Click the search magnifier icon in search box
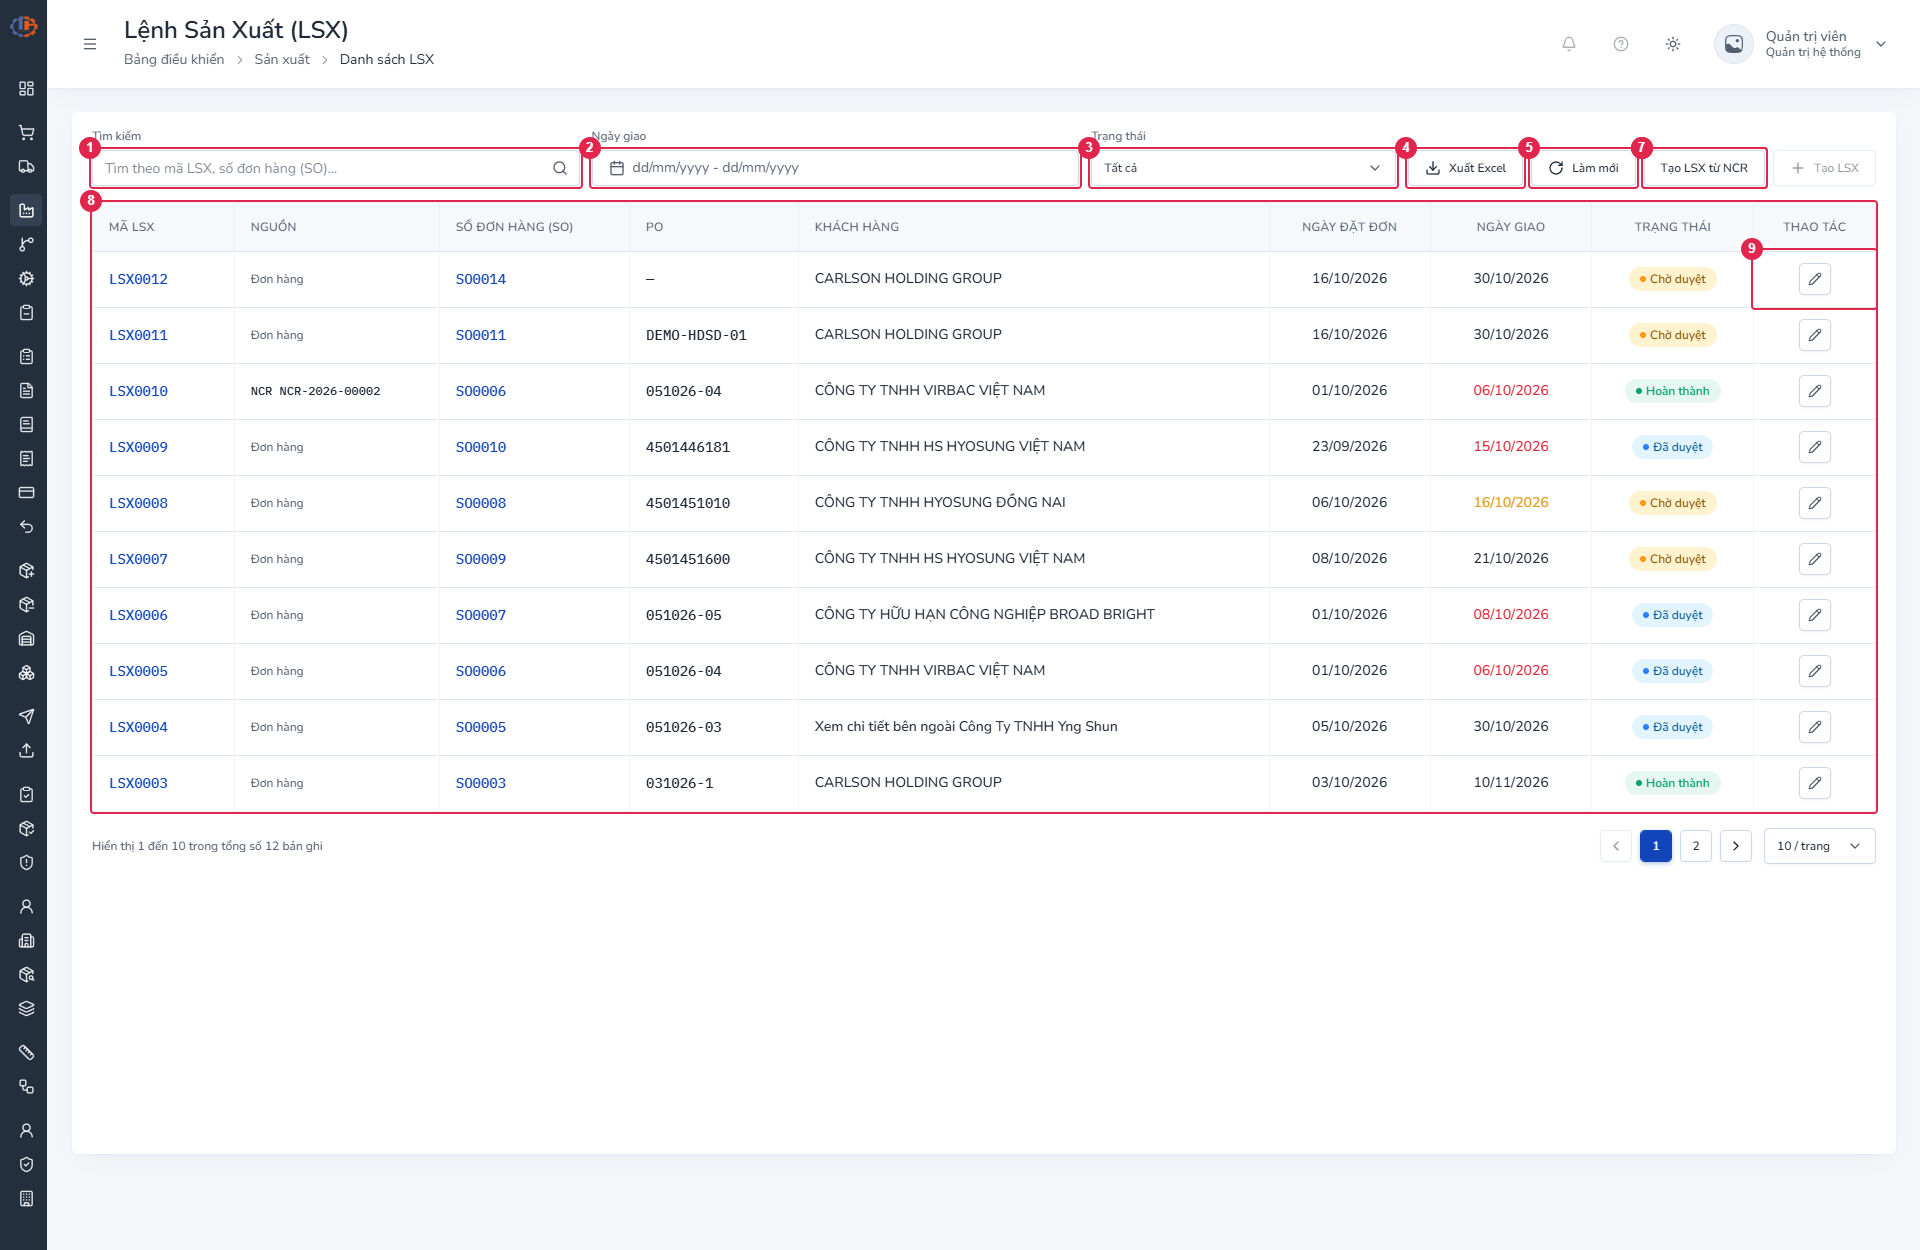Screen dimensions: 1920x1250 (x=560, y=168)
